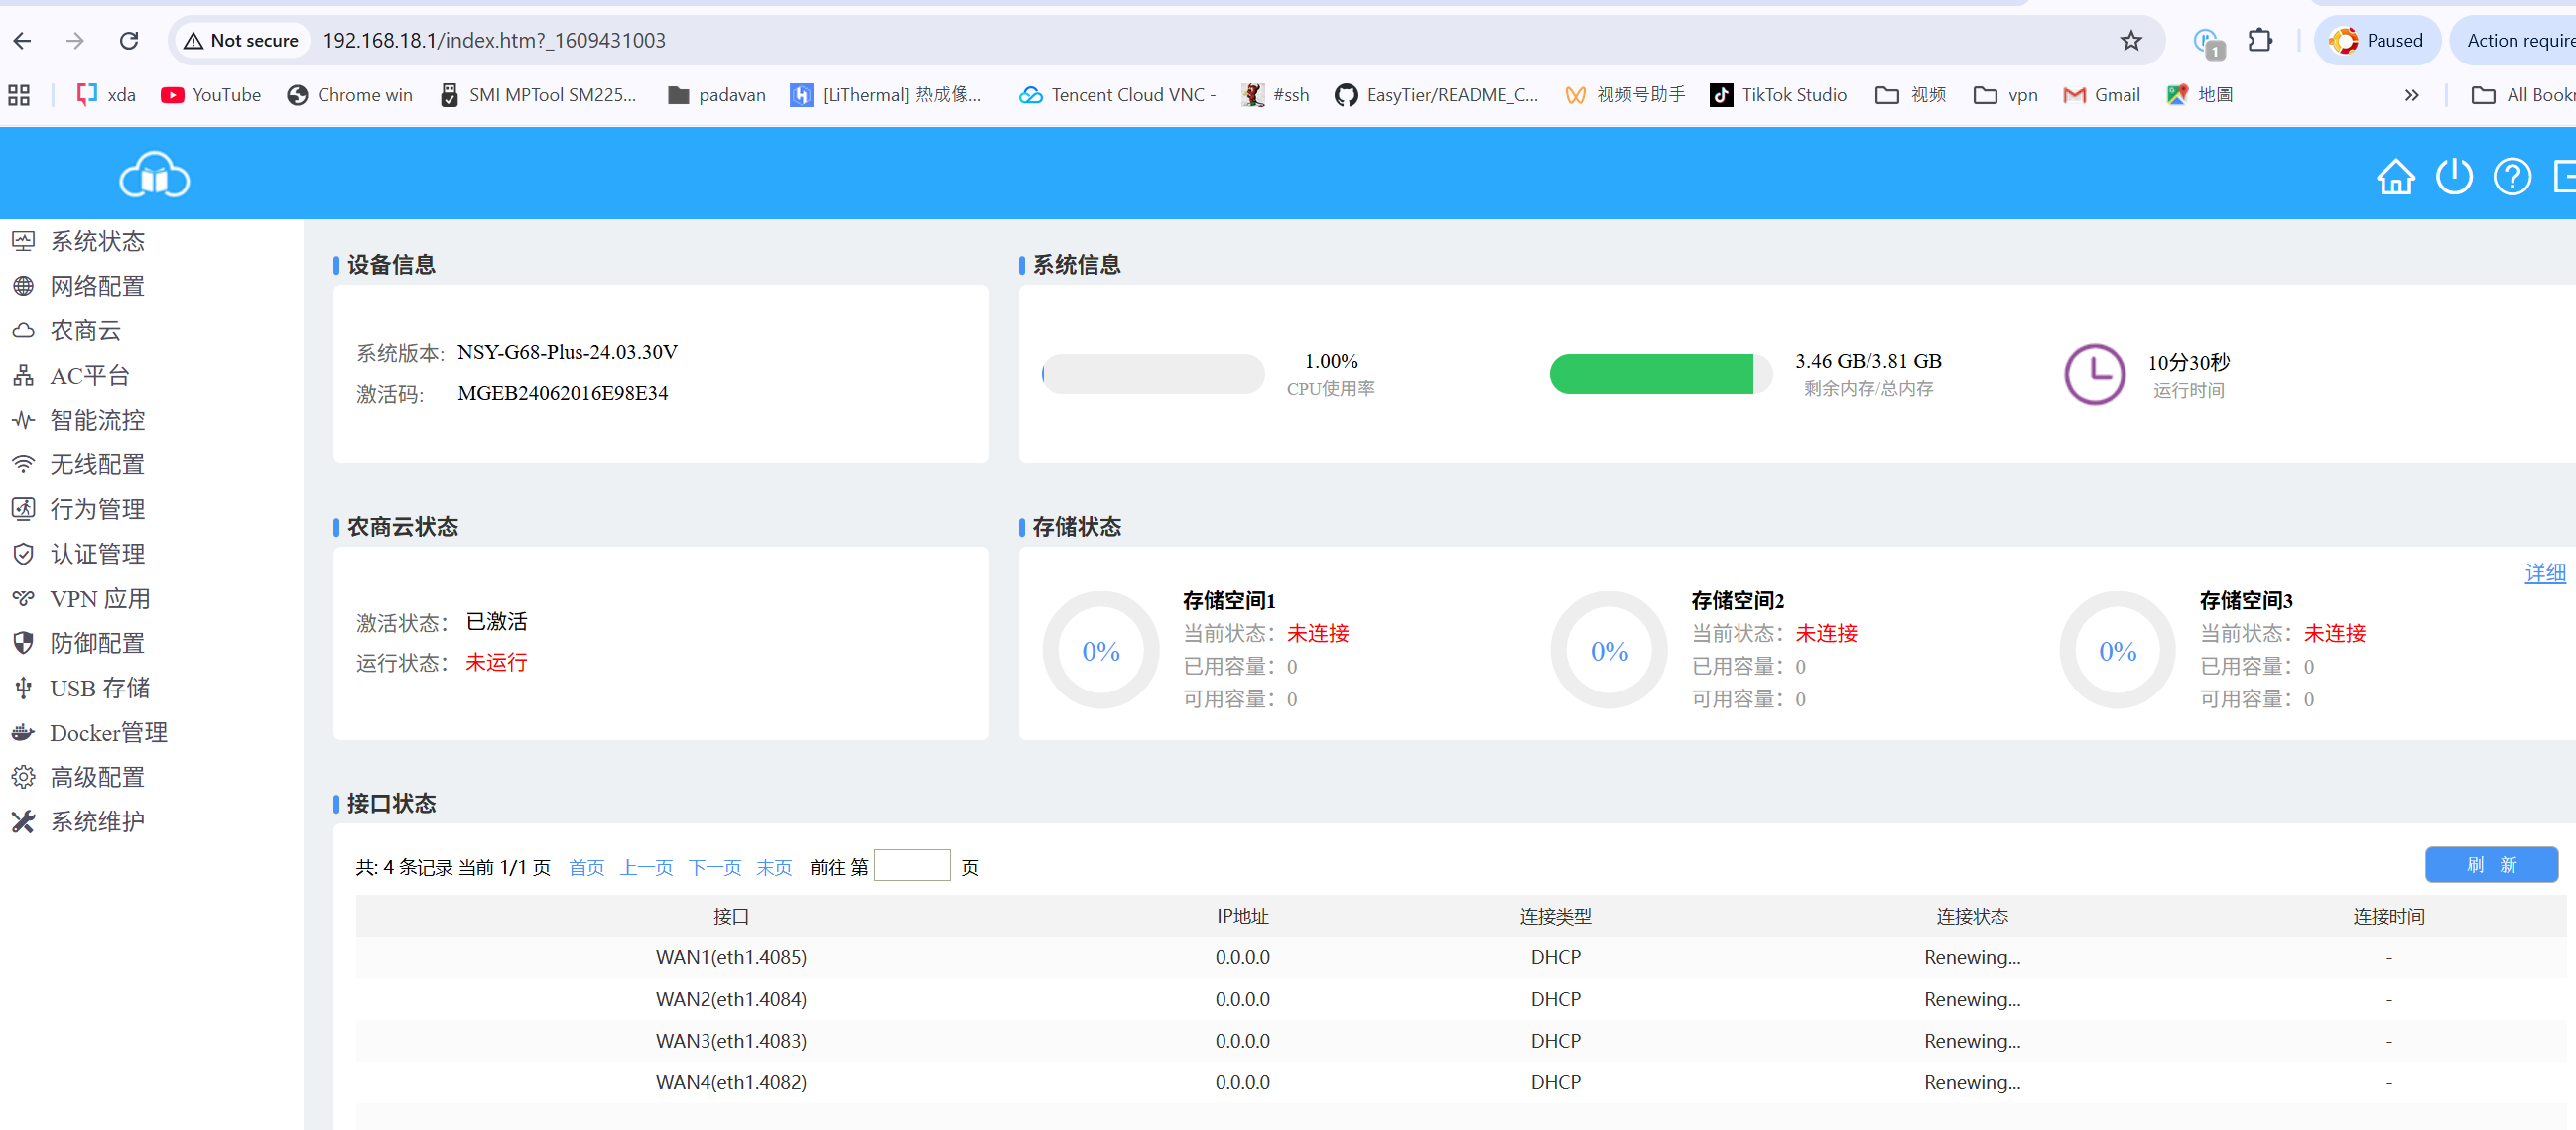Select 系统维护 in the sidebar
This screenshot has height=1130, width=2576.
pos(97,822)
